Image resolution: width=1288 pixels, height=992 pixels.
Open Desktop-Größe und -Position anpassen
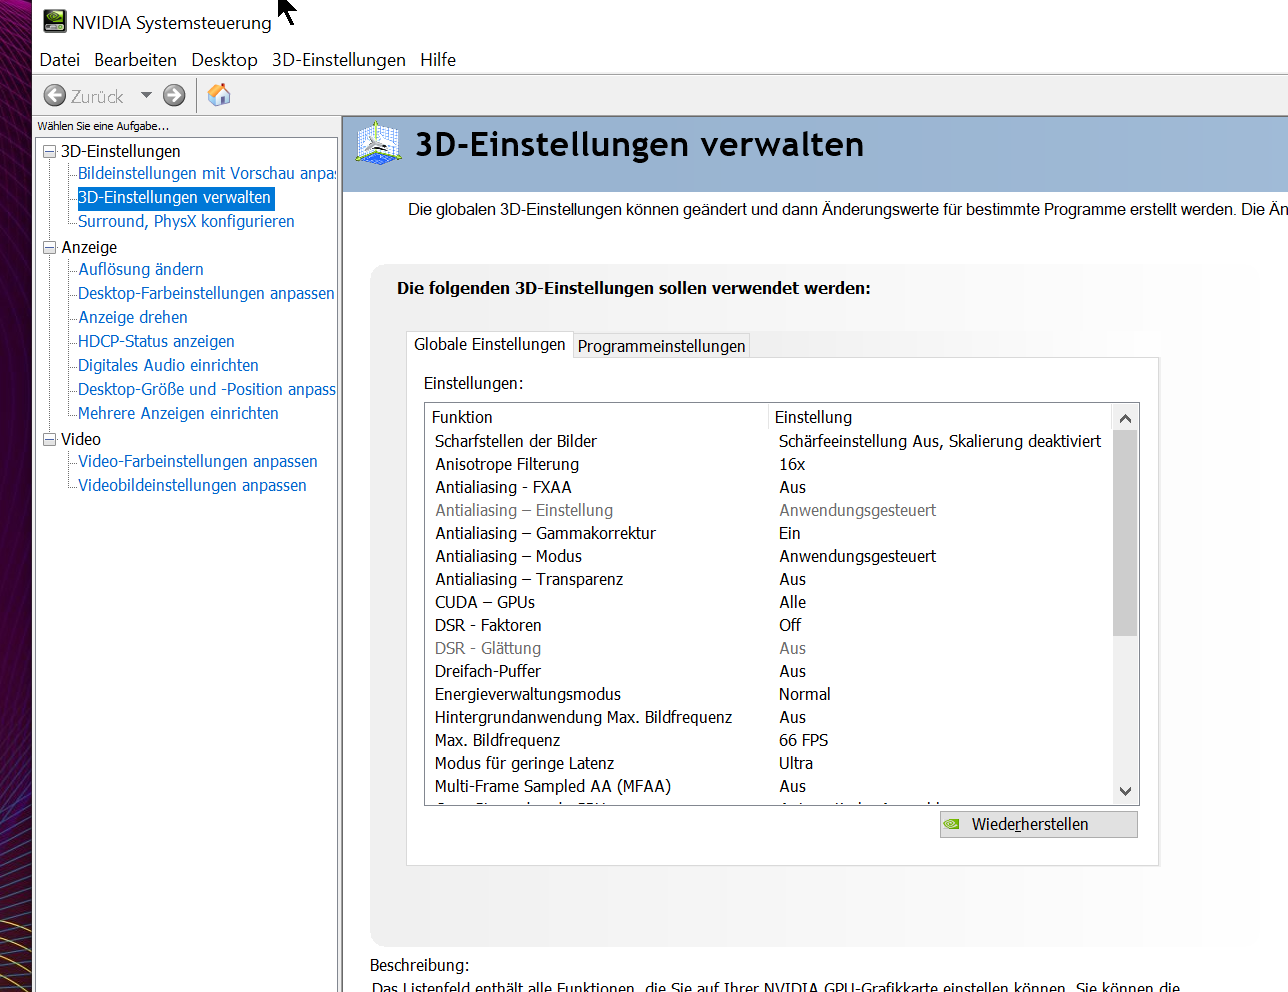[206, 389]
